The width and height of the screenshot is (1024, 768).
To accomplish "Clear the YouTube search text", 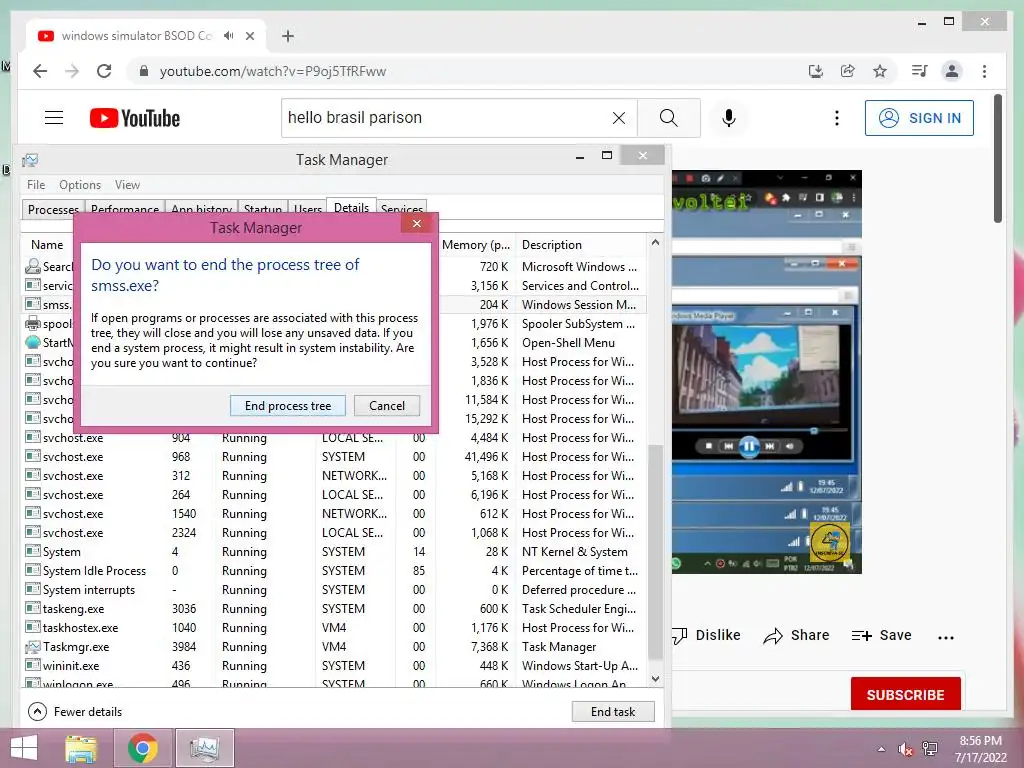I will pos(618,118).
